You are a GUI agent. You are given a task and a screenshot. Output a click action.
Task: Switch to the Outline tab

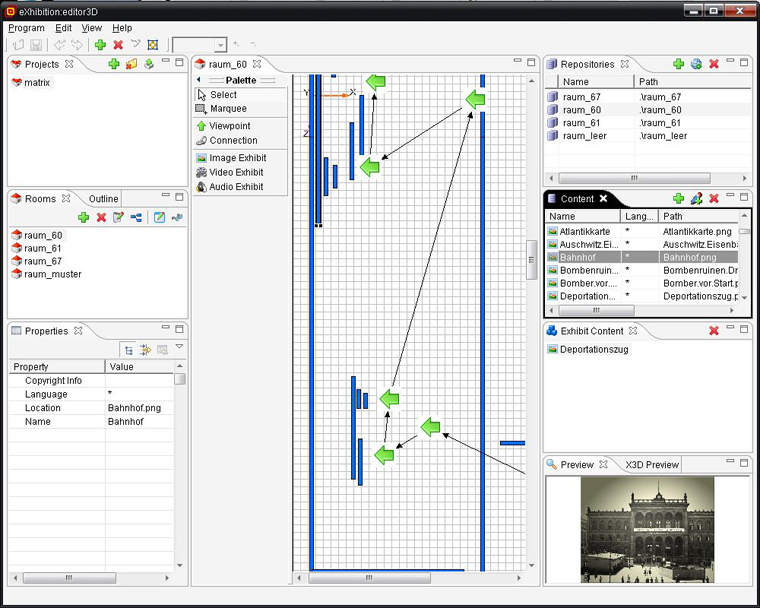pyautogui.click(x=103, y=199)
